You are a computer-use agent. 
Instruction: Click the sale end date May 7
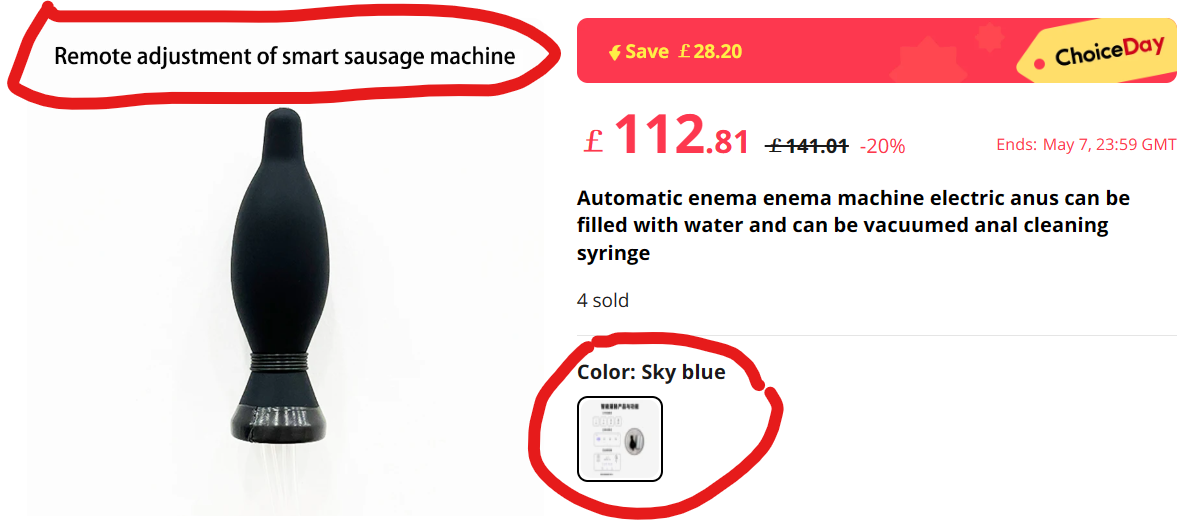point(1086,145)
